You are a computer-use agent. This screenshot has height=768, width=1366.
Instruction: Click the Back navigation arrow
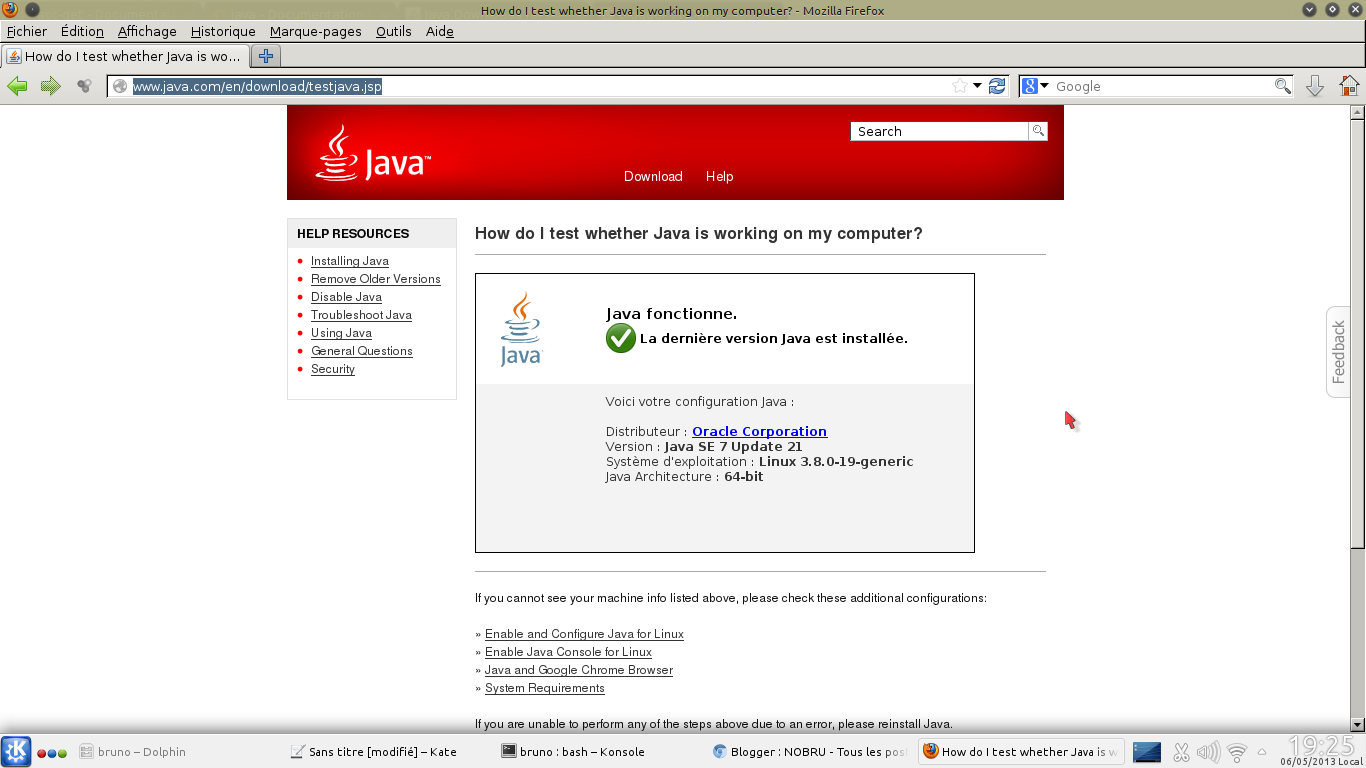17,86
